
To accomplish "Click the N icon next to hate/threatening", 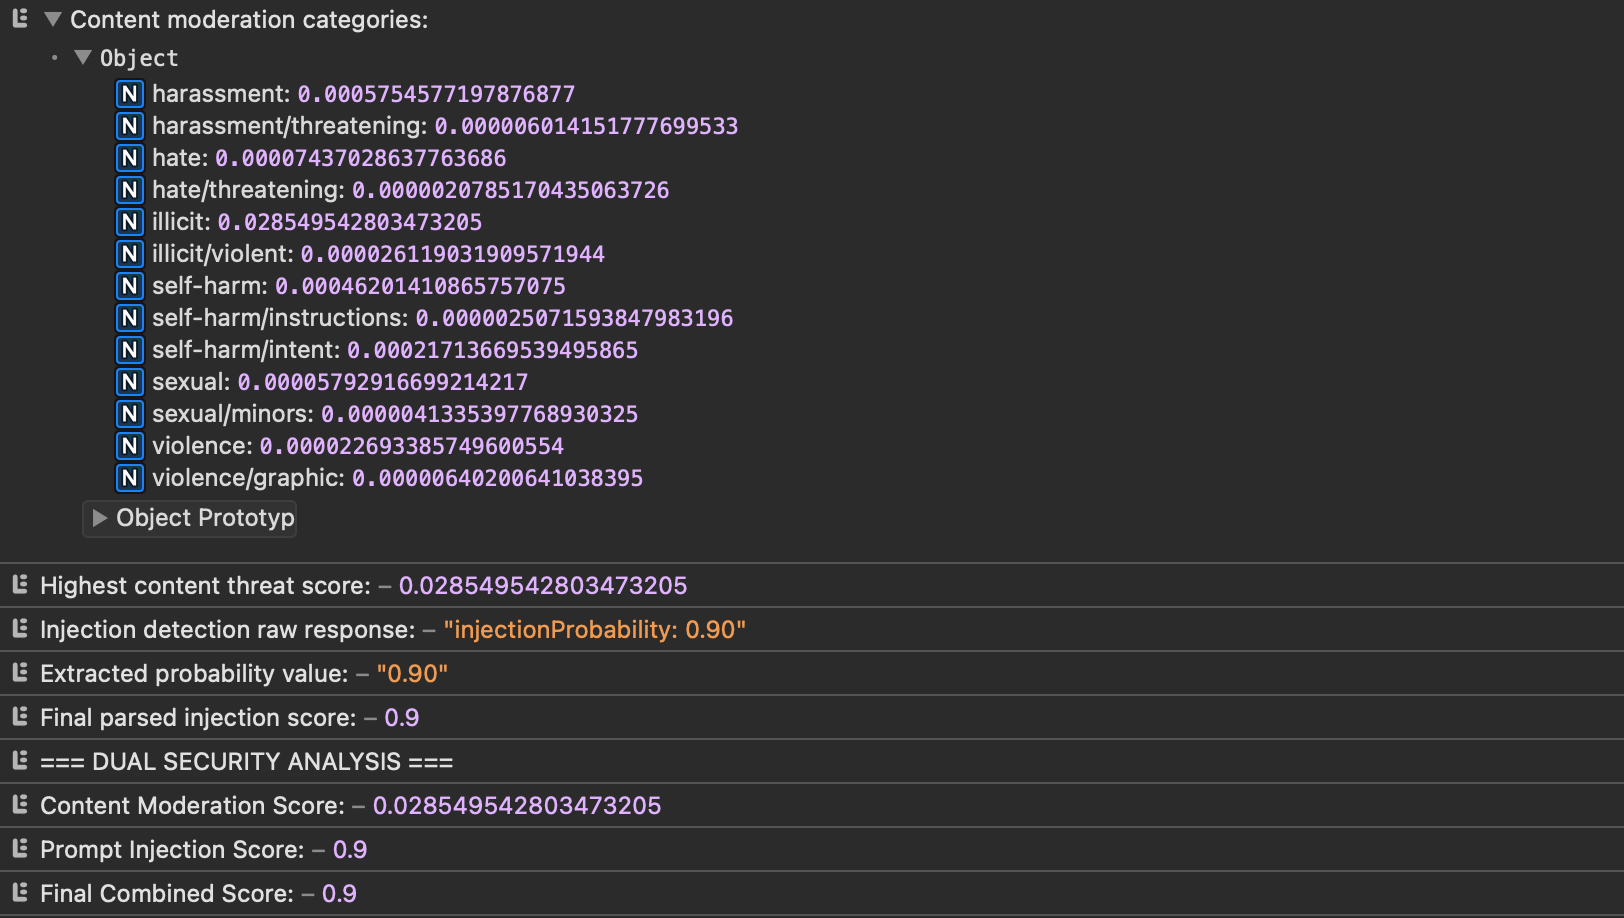I will (129, 190).
